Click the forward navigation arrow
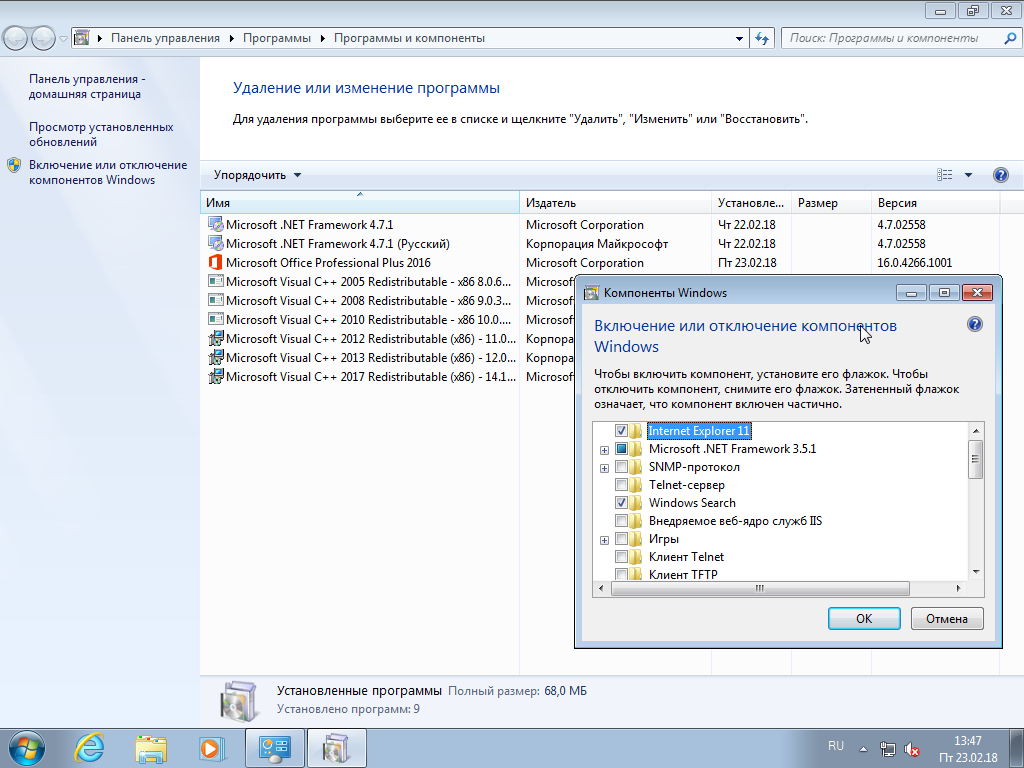The height and width of the screenshot is (768, 1024). pos(43,39)
